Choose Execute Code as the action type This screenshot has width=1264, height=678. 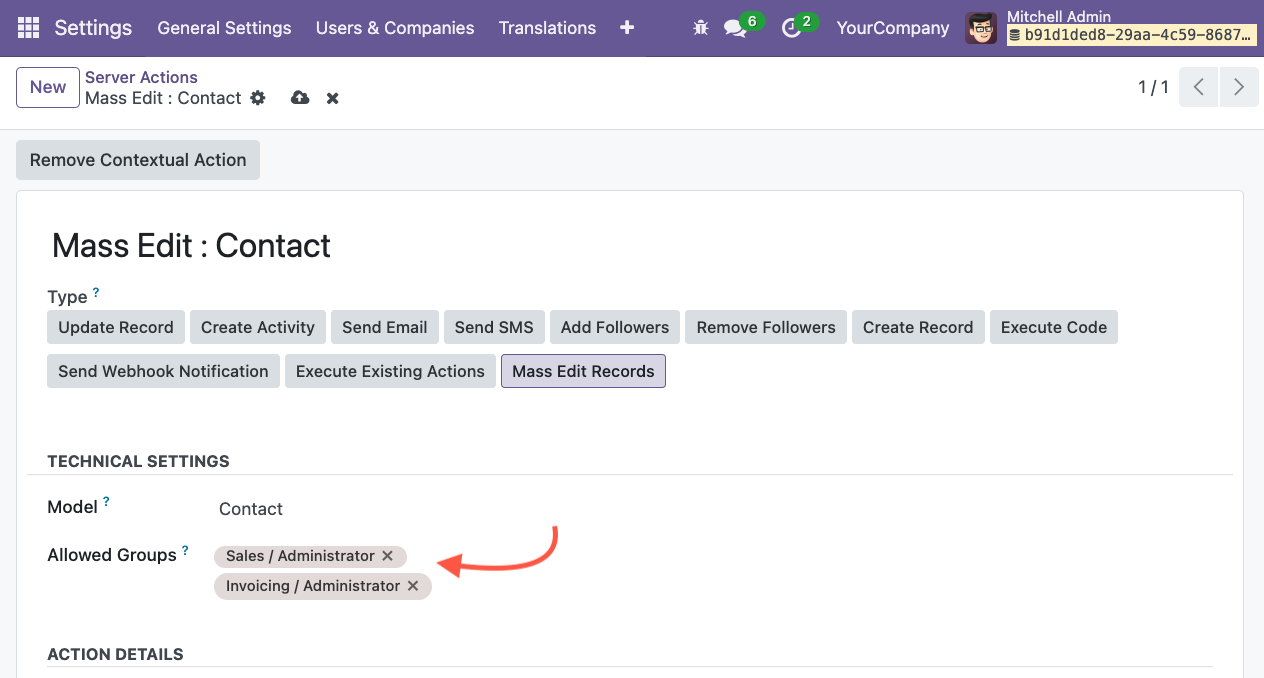point(1053,327)
